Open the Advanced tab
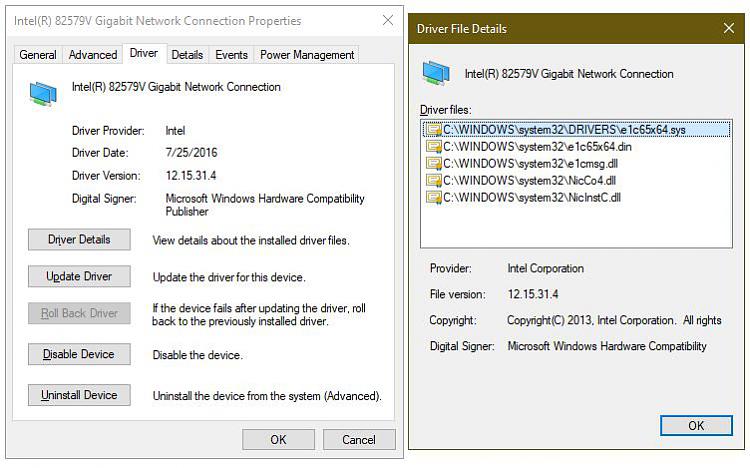This screenshot has width=750, height=468. 93,55
